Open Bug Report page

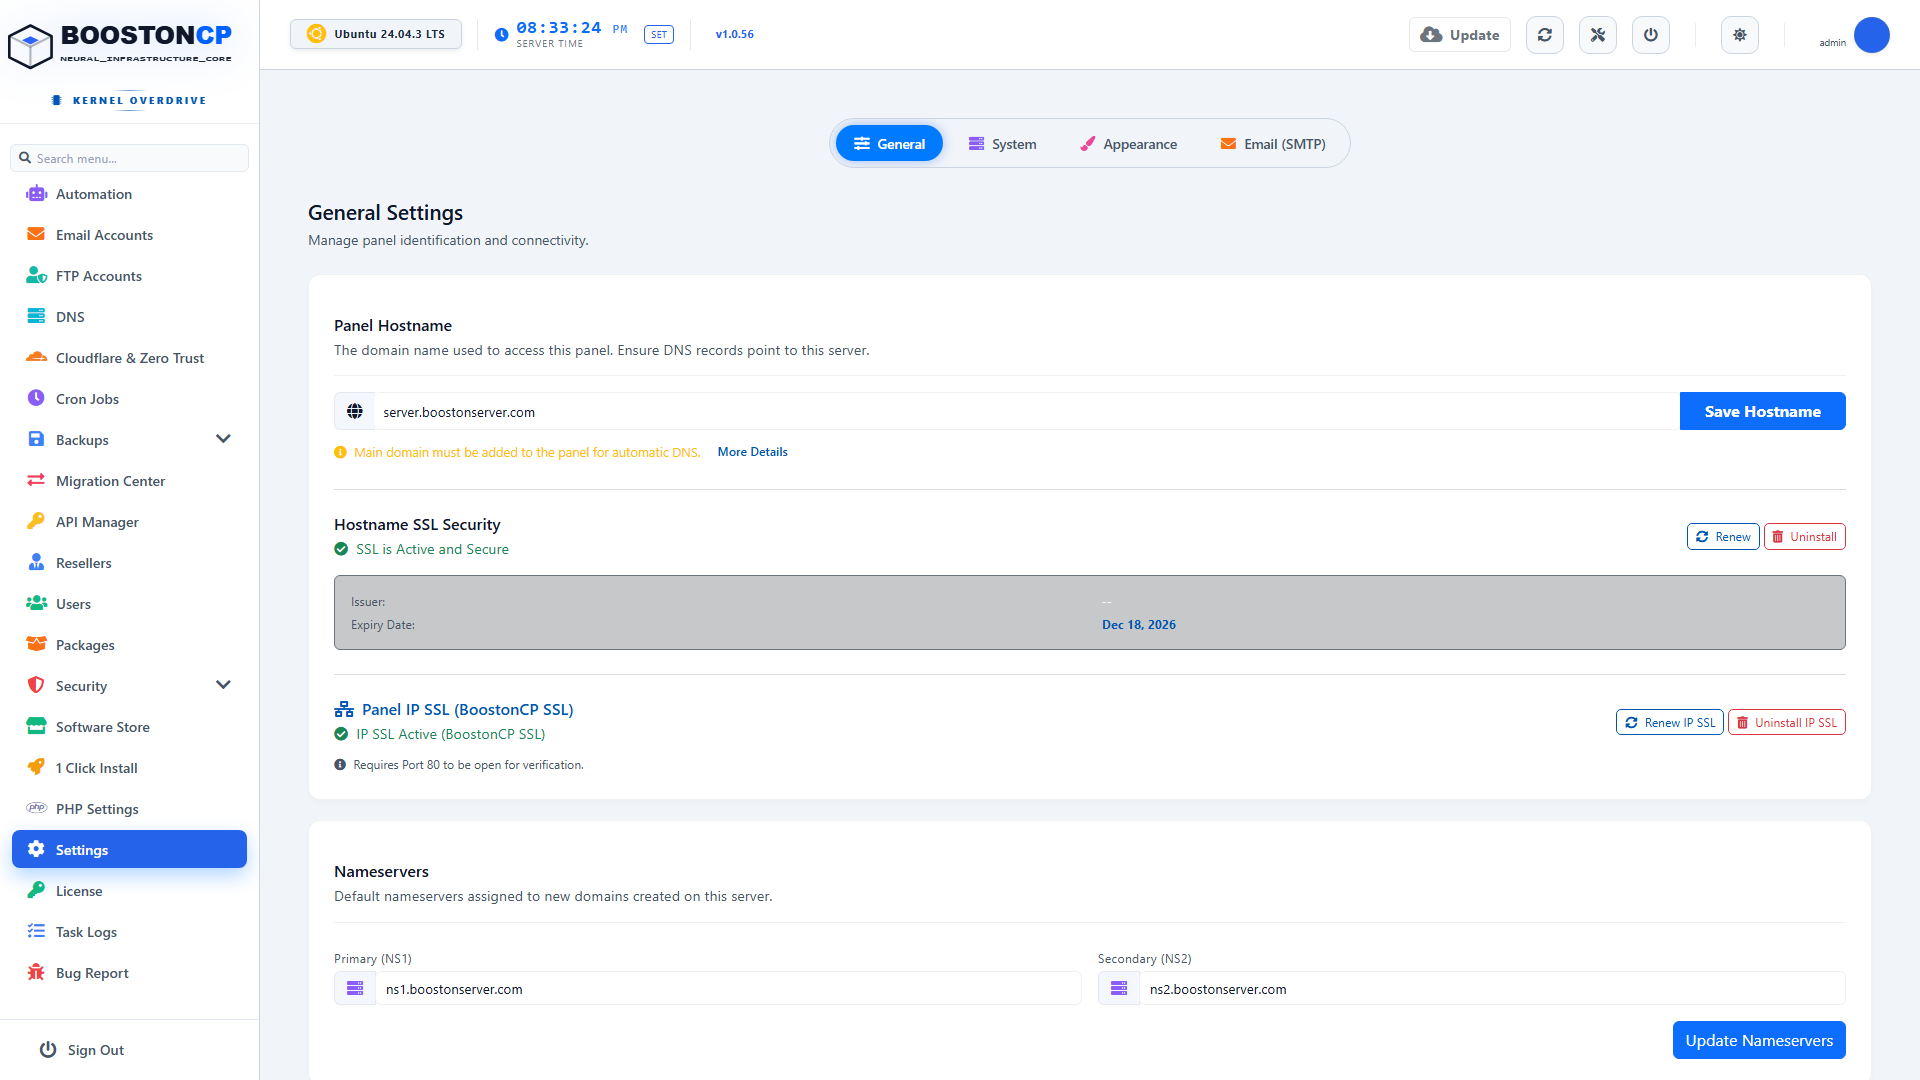click(x=129, y=973)
